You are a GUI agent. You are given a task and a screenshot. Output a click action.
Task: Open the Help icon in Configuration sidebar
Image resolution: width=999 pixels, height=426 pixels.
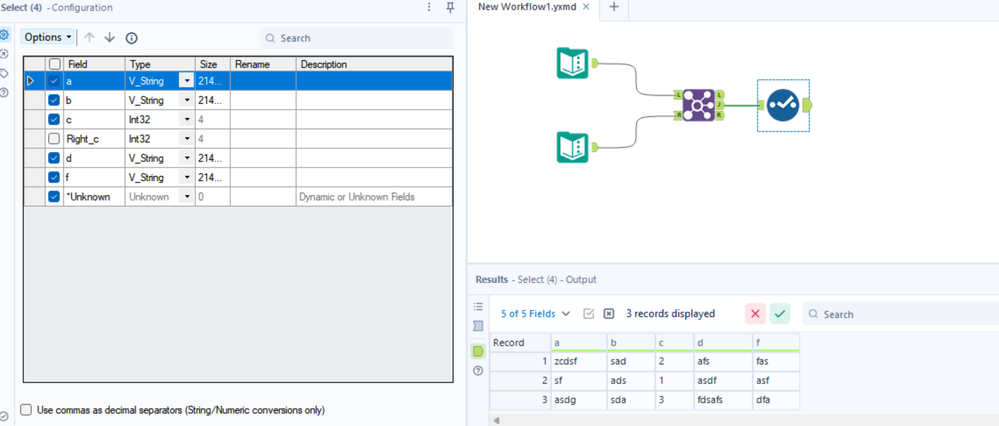(4, 92)
